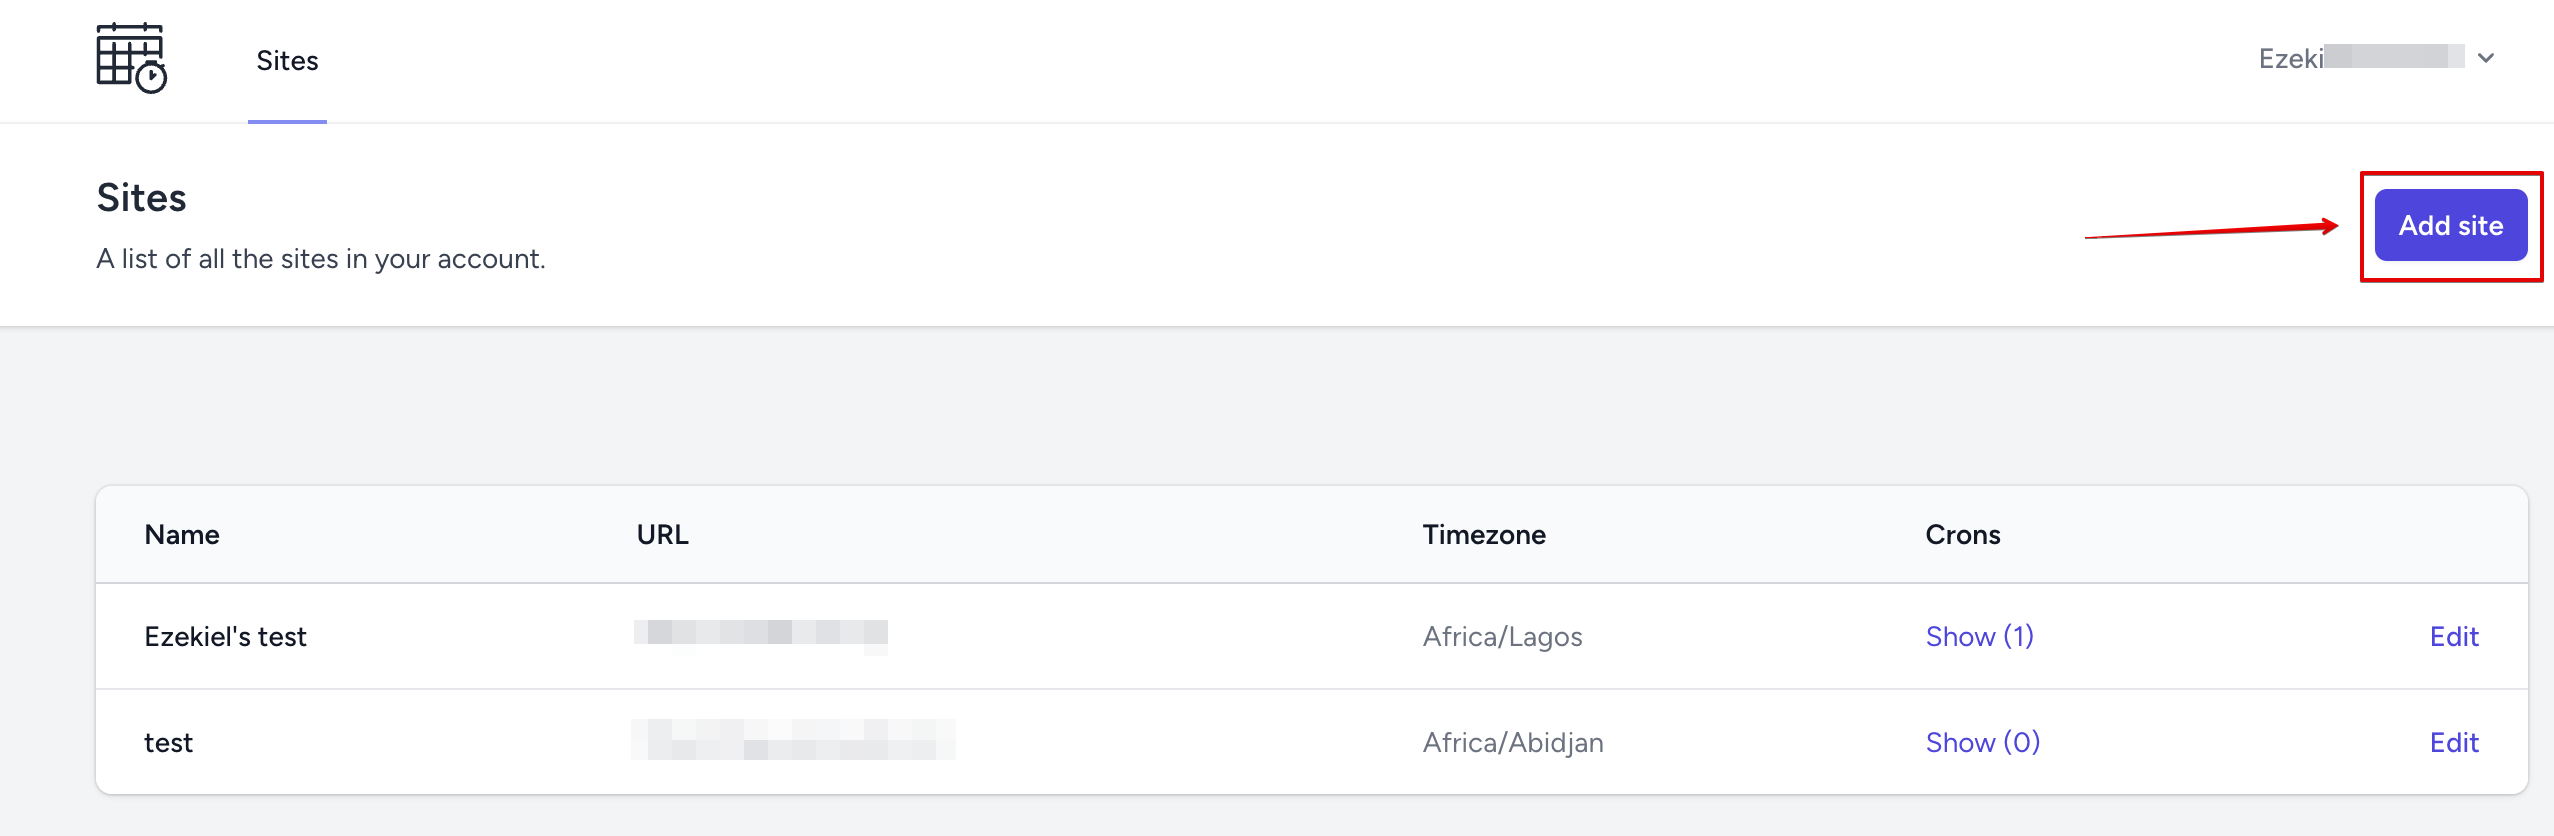Click the Crons column header
Viewport: 2554px width, 836px height.
1962,535
